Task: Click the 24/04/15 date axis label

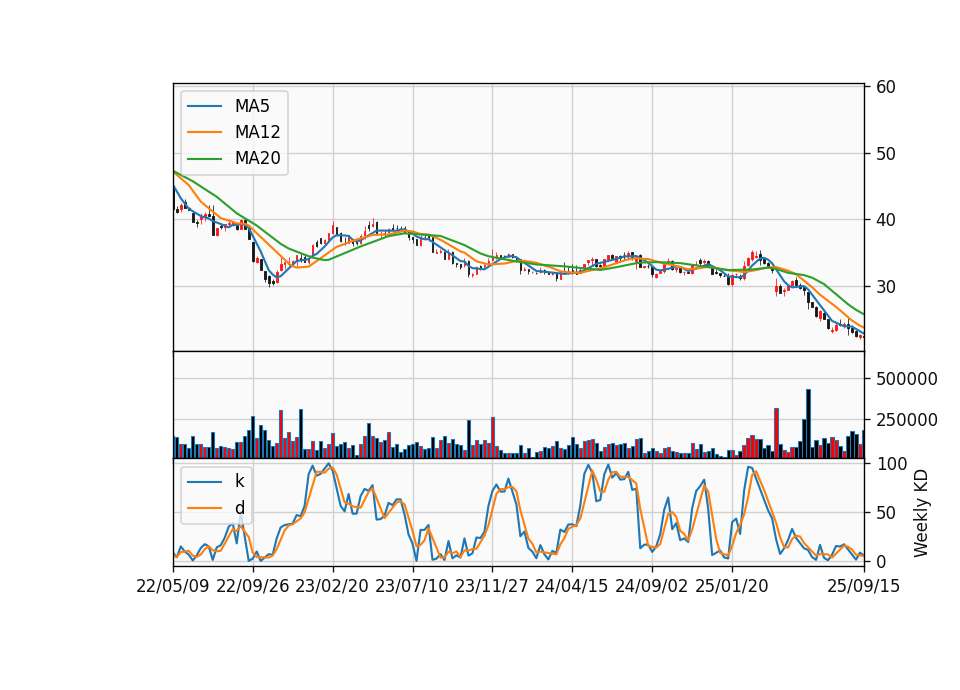Action: tap(572, 586)
